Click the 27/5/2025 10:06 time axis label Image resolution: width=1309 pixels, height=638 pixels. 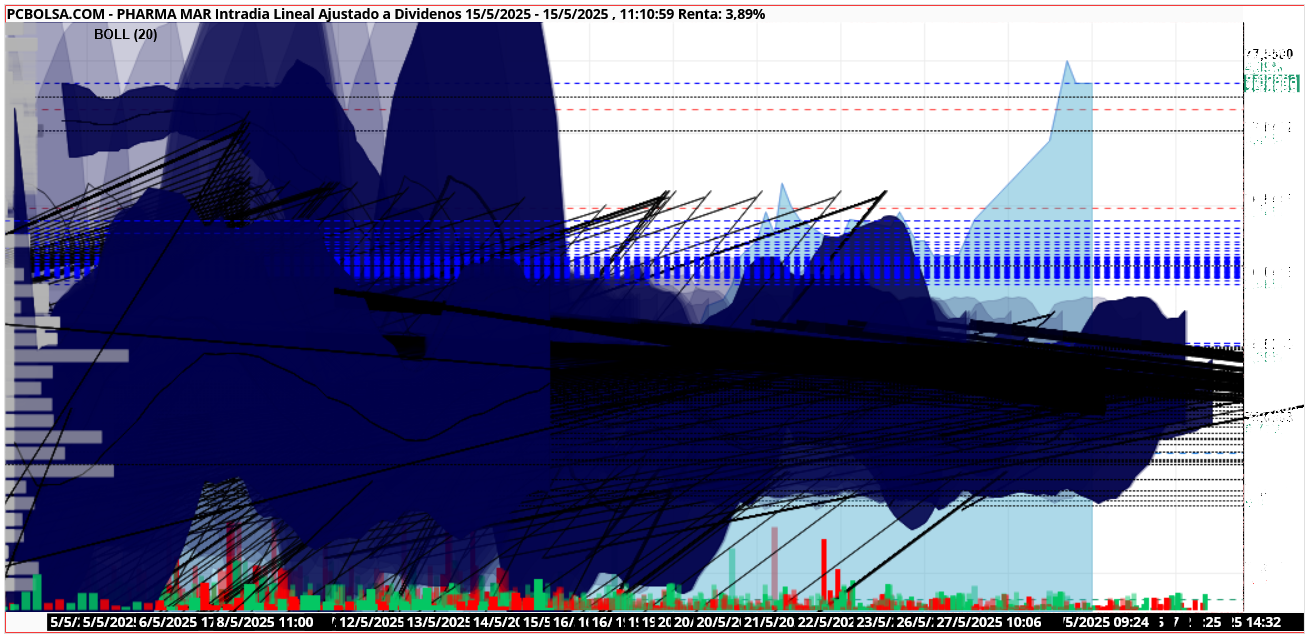(x=988, y=622)
